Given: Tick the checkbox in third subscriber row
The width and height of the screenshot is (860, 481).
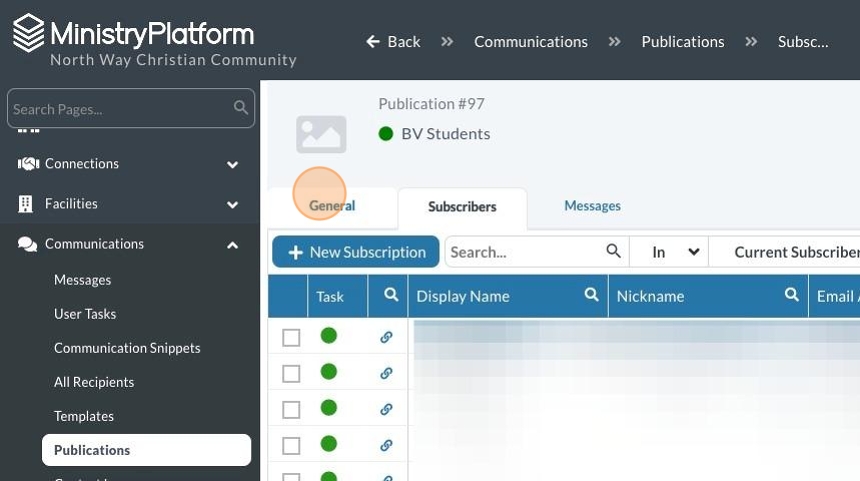Looking at the screenshot, I should [291, 410].
